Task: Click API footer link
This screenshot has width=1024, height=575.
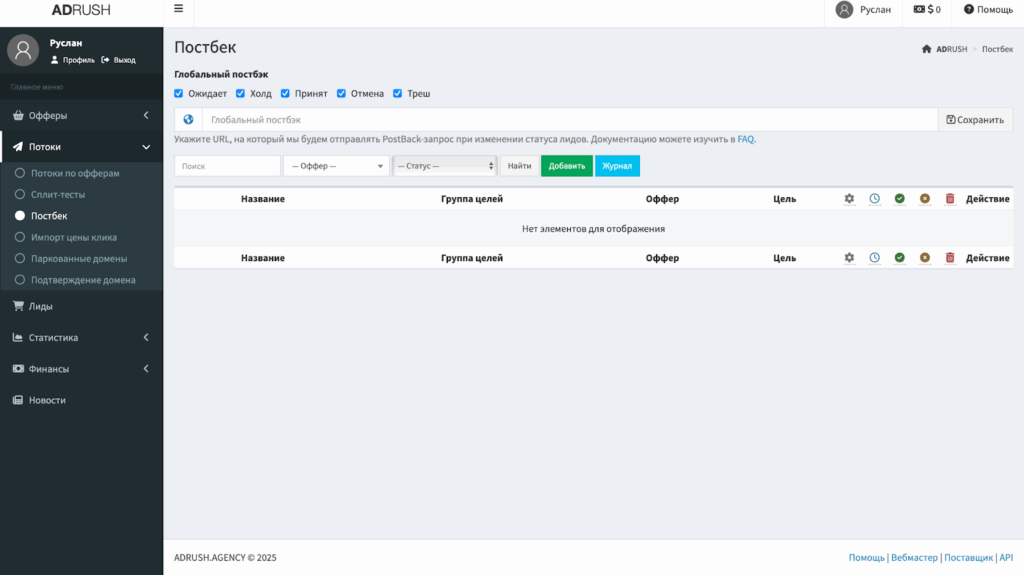Action: [1006, 557]
